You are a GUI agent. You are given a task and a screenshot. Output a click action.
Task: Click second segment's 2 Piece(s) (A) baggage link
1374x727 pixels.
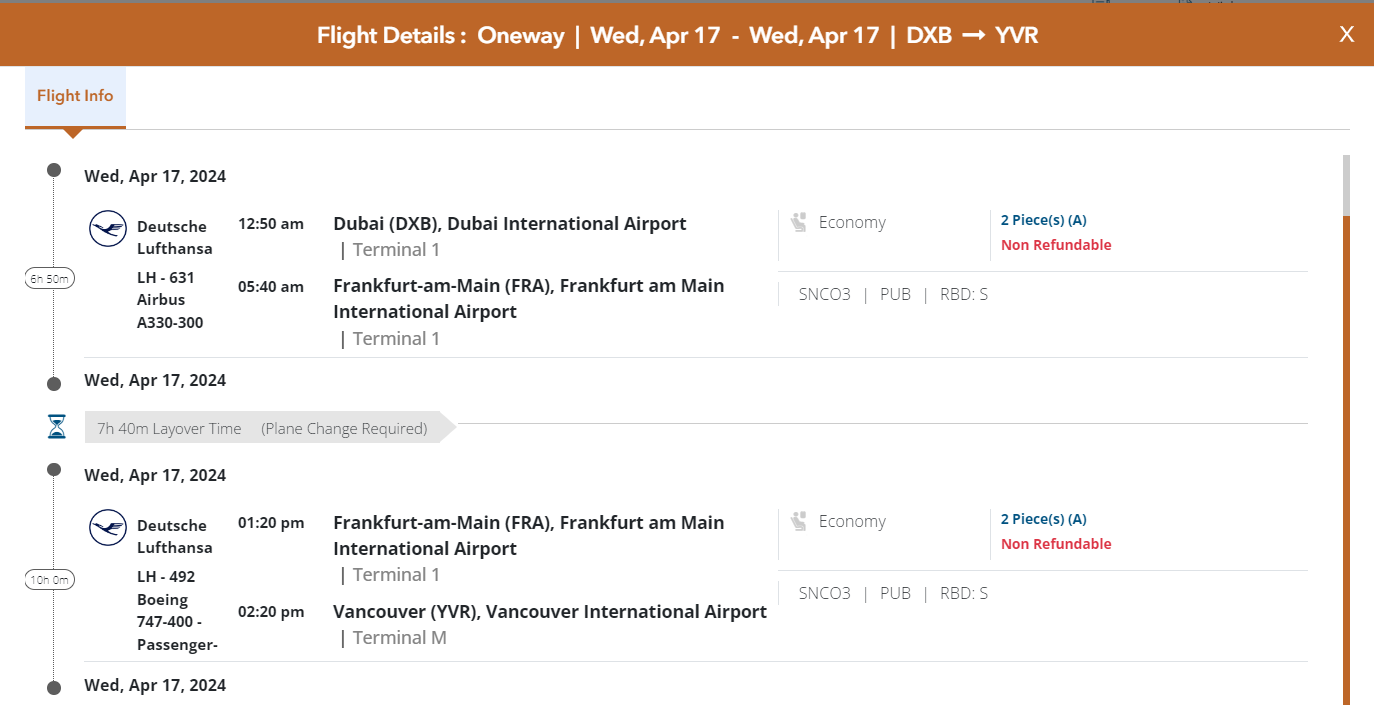[x=1043, y=519]
